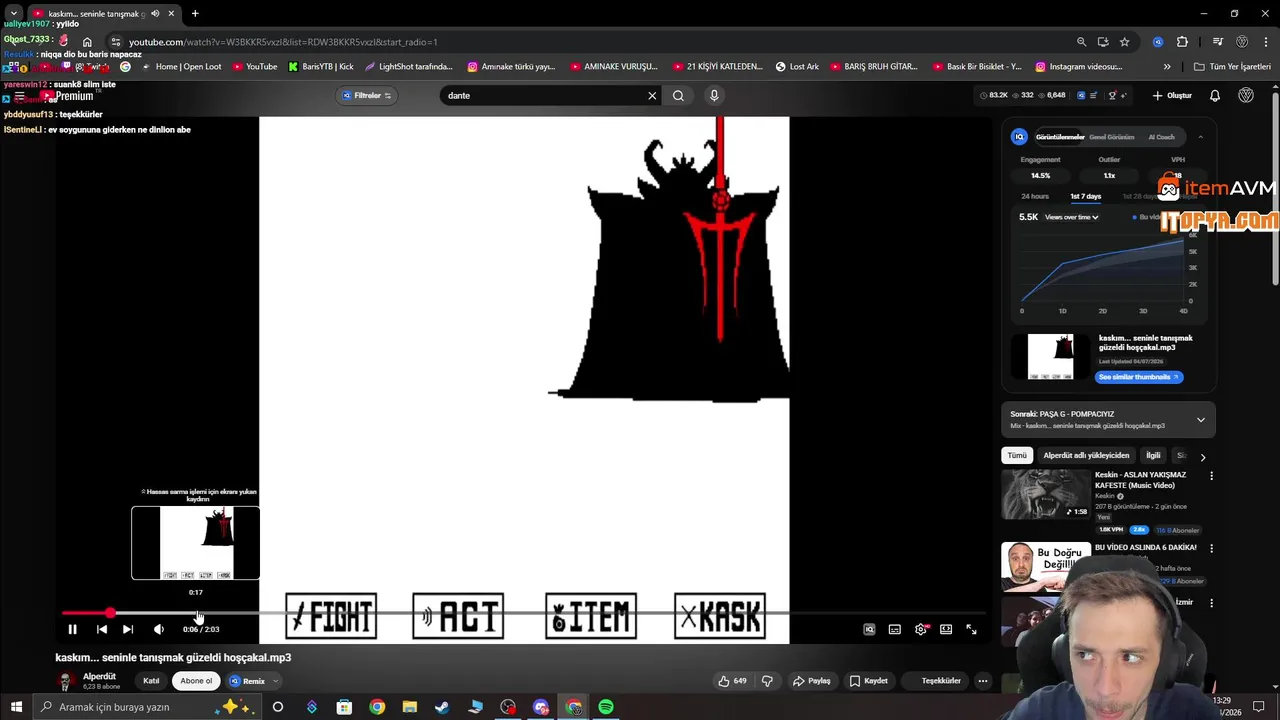Open YouTube notifications bell

click(1215, 96)
